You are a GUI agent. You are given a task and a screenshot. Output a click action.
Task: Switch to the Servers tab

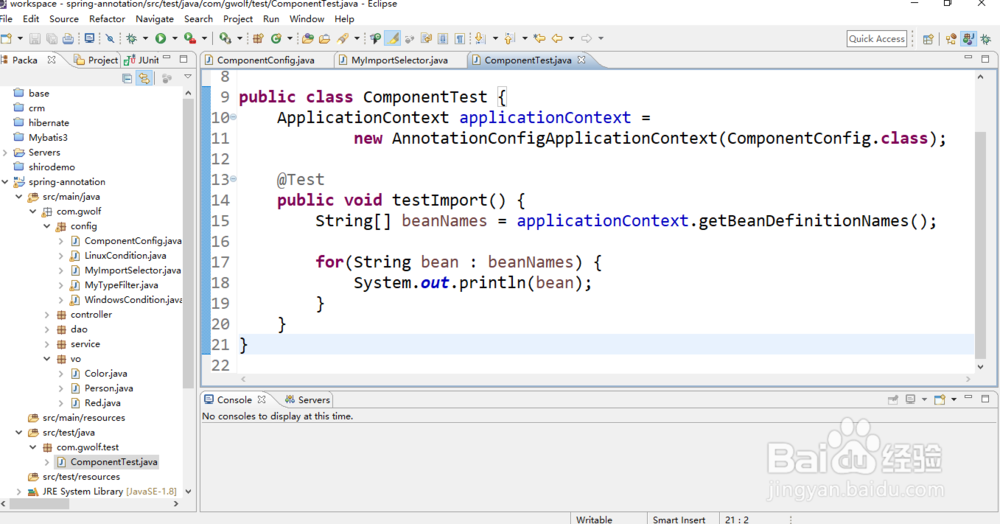pos(307,400)
